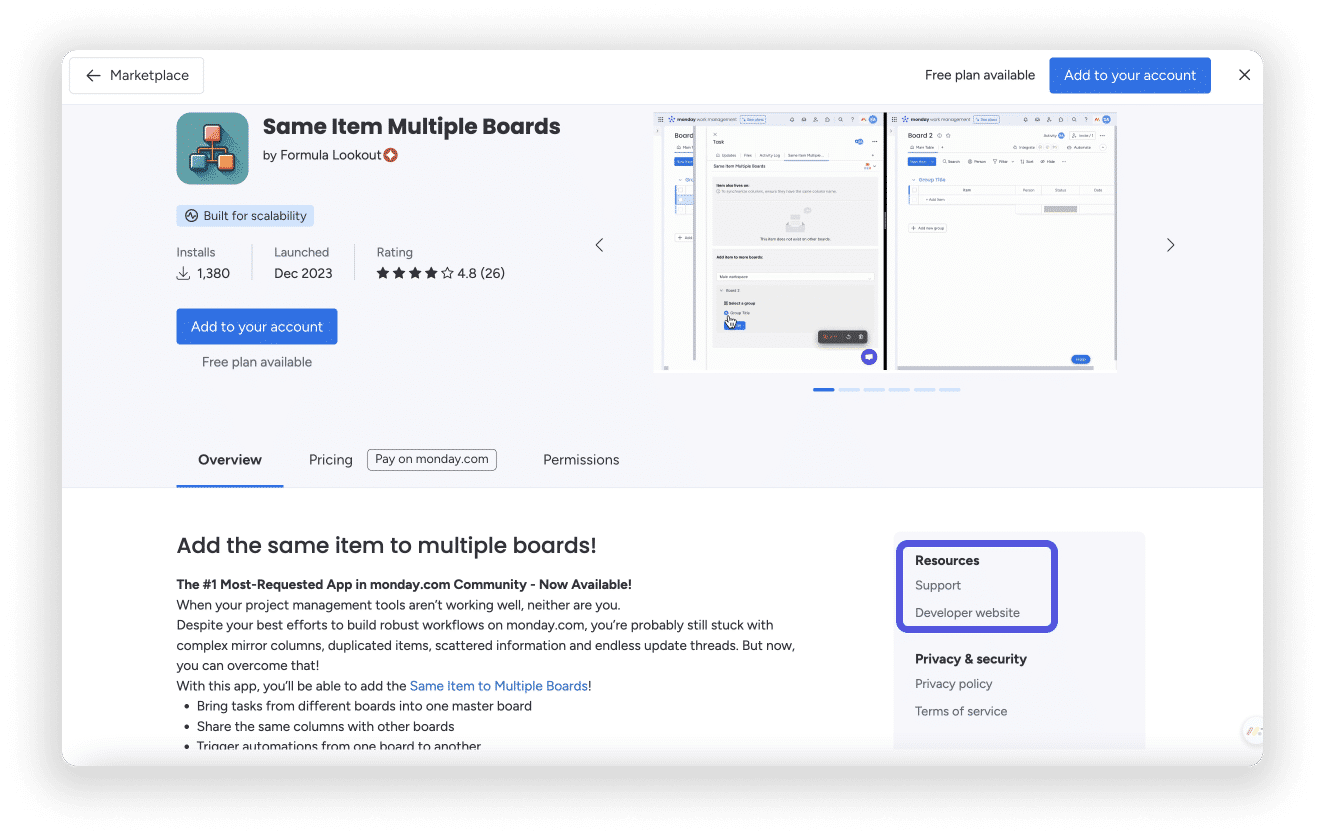This screenshot has height=836, width=1321.
Task: Switch to the Permissions tab
Action: [581, 460]
